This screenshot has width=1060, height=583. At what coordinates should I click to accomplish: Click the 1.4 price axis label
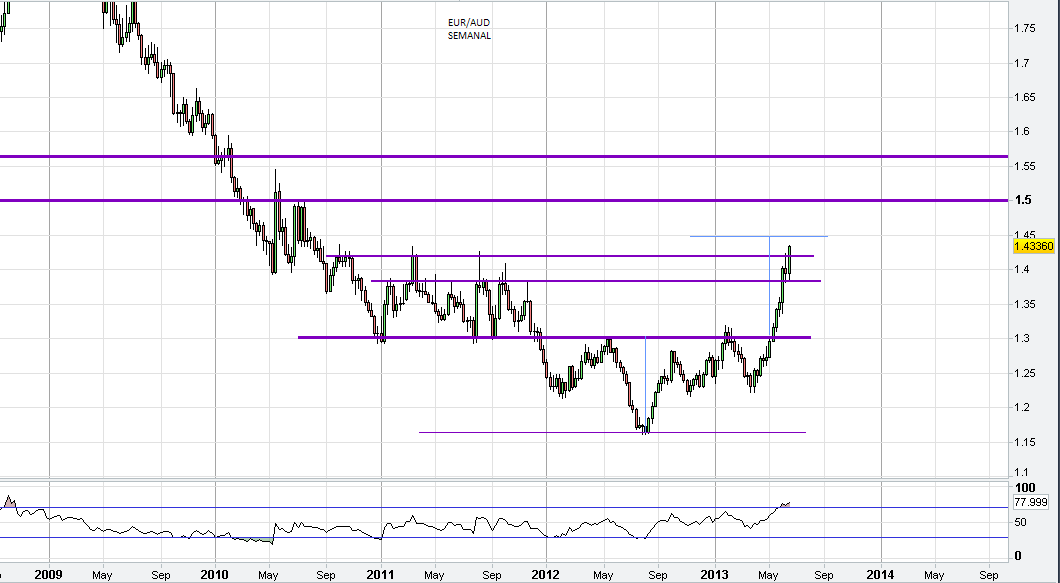(x=1022, y=269)
